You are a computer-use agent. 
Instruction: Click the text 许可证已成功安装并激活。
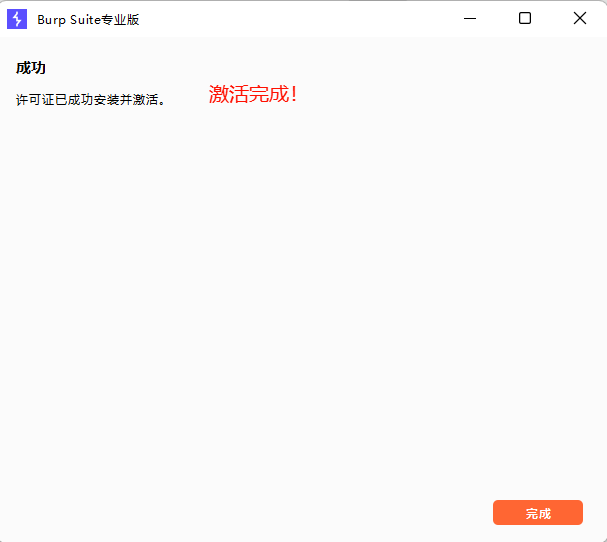point(91,100)
